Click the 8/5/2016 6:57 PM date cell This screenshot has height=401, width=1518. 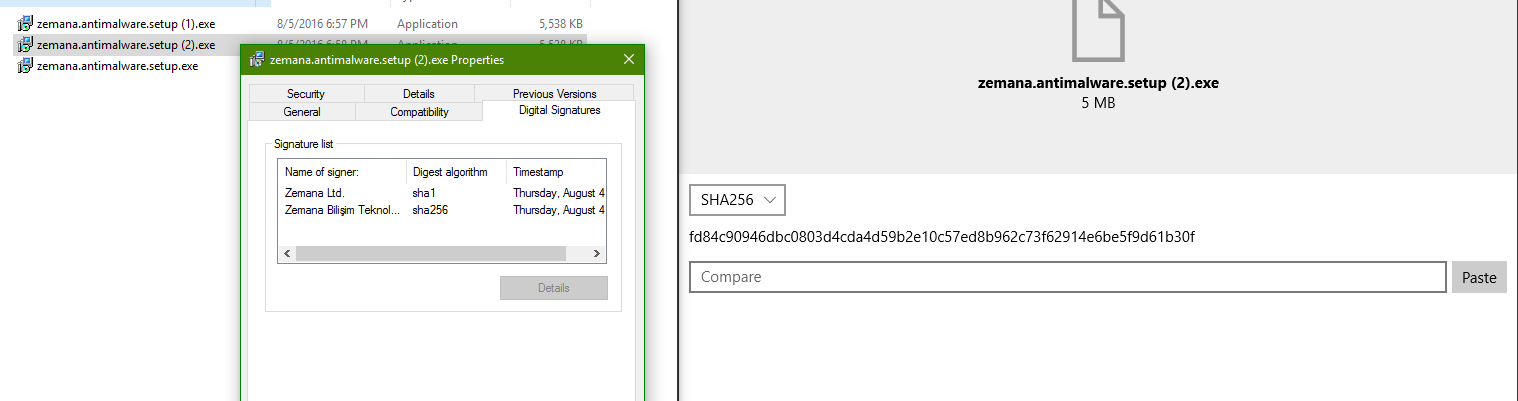click(322, 23)
